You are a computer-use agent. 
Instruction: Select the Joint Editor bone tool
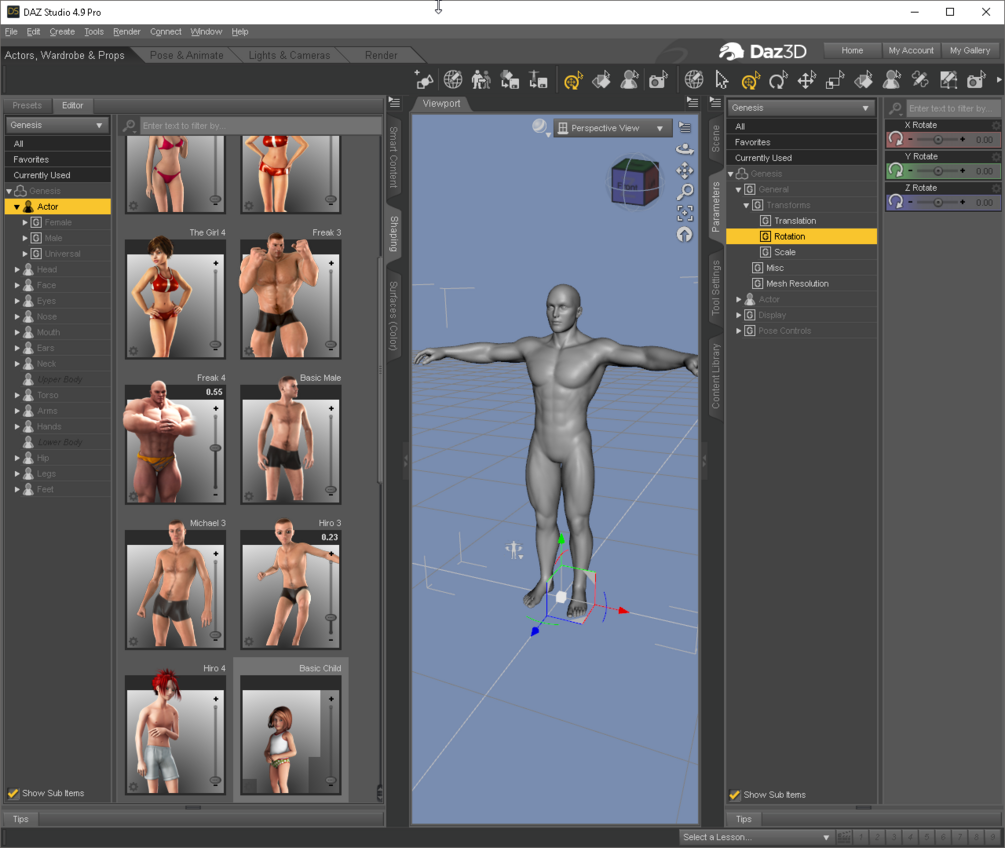920,80
